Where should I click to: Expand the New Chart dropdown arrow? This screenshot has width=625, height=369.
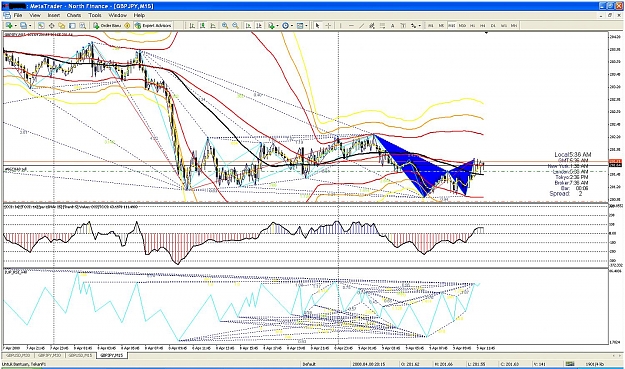pyautogui.click(x=16, y=26)
